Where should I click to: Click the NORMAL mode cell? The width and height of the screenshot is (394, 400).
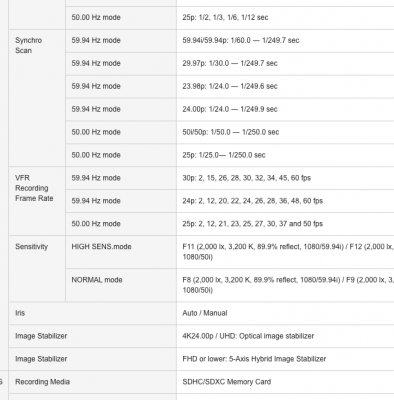point(121,285)
